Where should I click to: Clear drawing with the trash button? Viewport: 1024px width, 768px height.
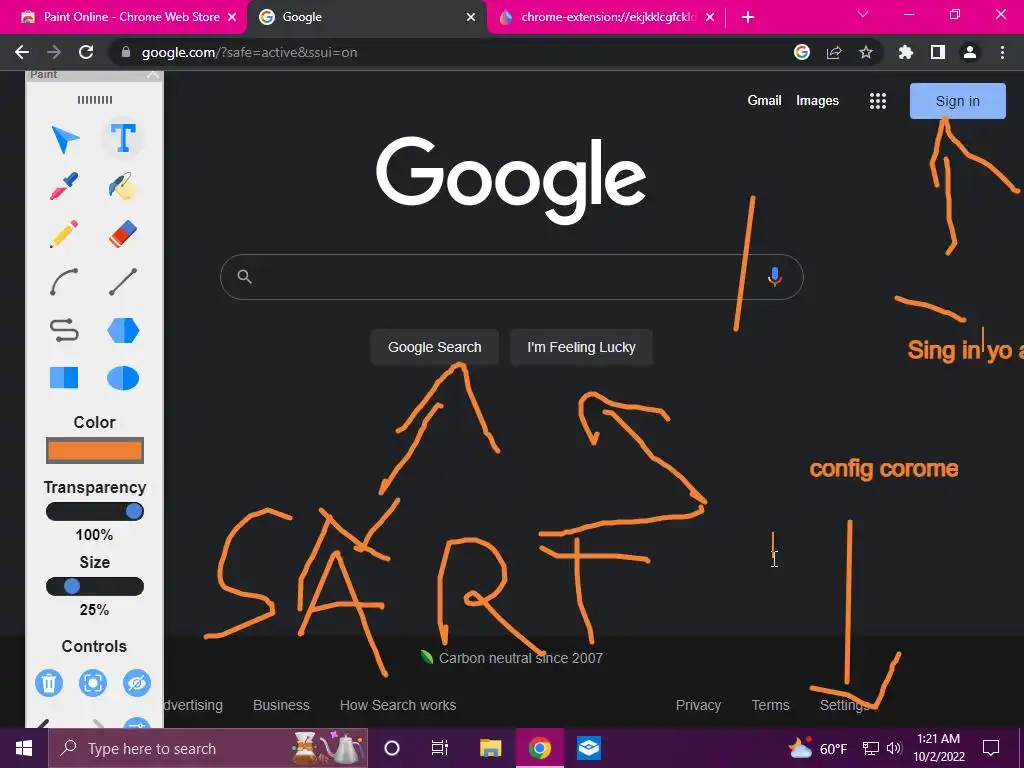tap(49, 683)
